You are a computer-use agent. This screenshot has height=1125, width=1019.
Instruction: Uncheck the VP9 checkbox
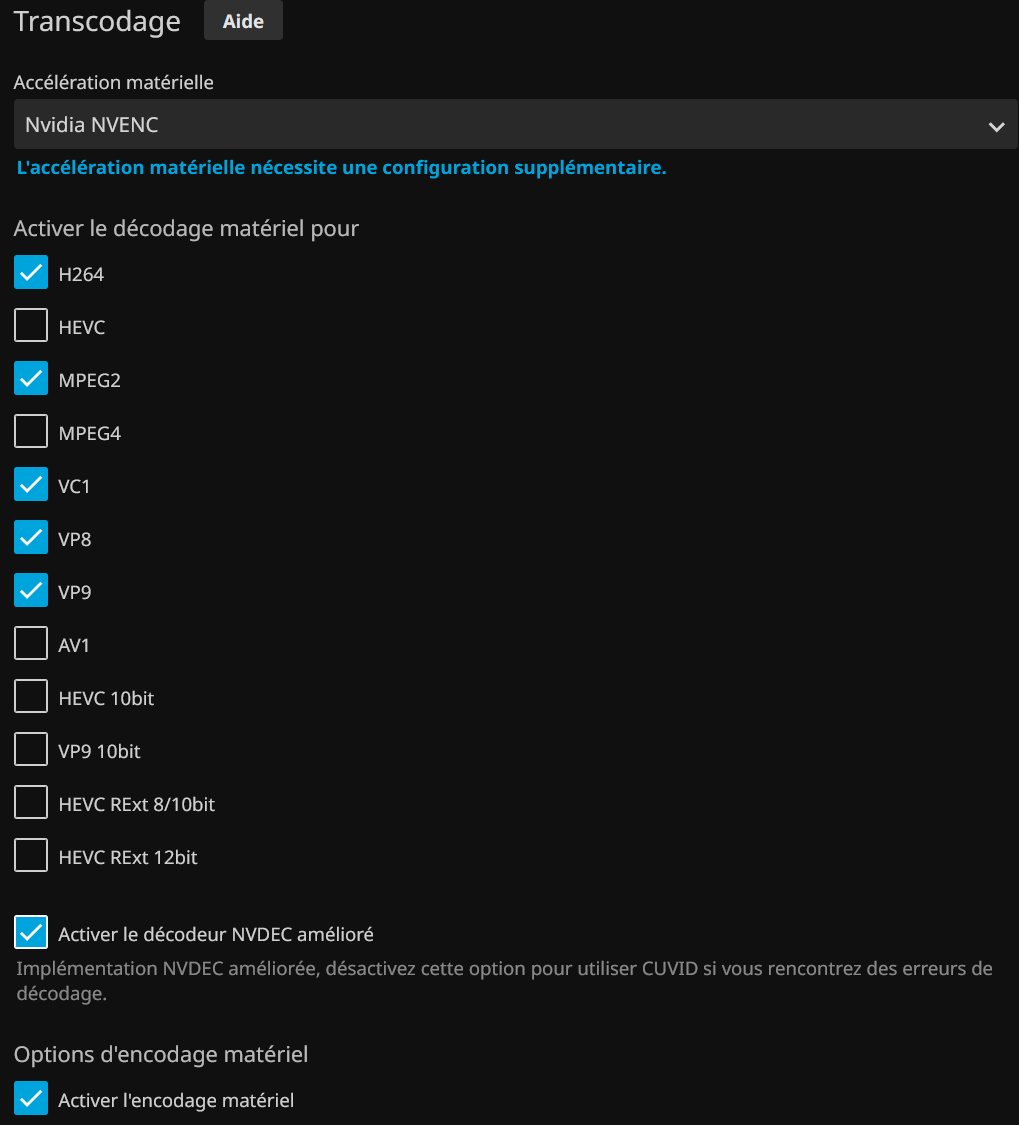(31, 591)
